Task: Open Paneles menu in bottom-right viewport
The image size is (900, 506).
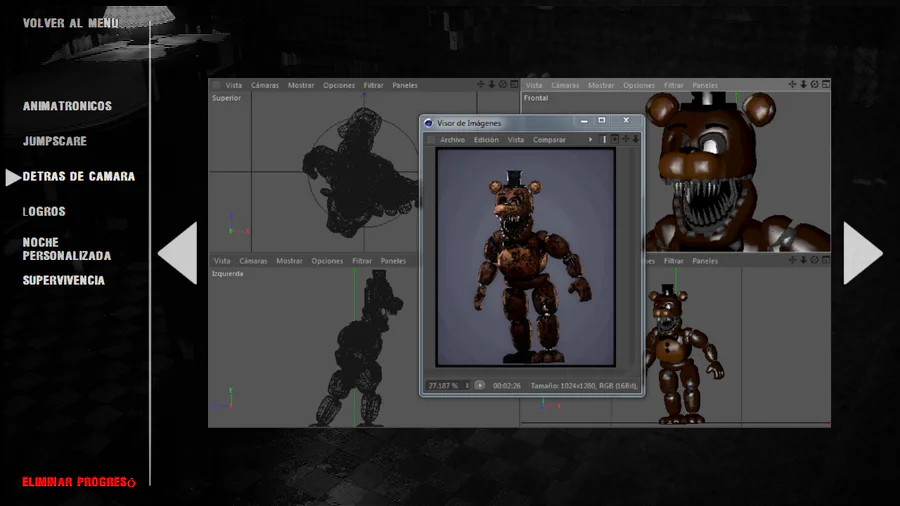Action: (705, 260)
